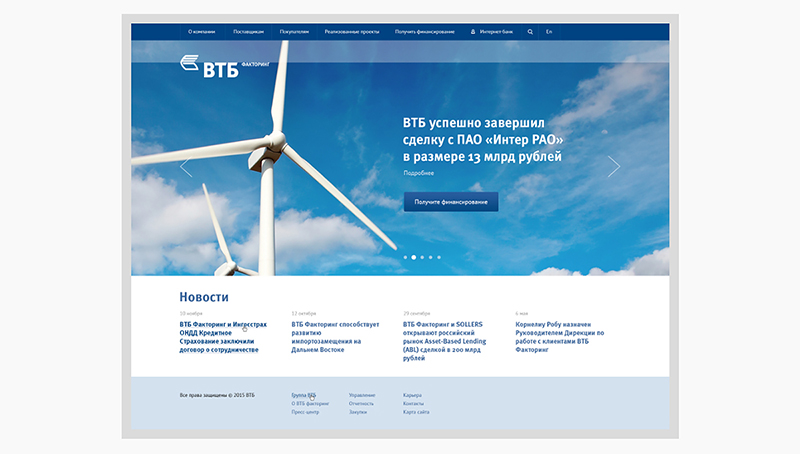
Task: Click 'Получите финансирование' button
Action: click(451, 201)
